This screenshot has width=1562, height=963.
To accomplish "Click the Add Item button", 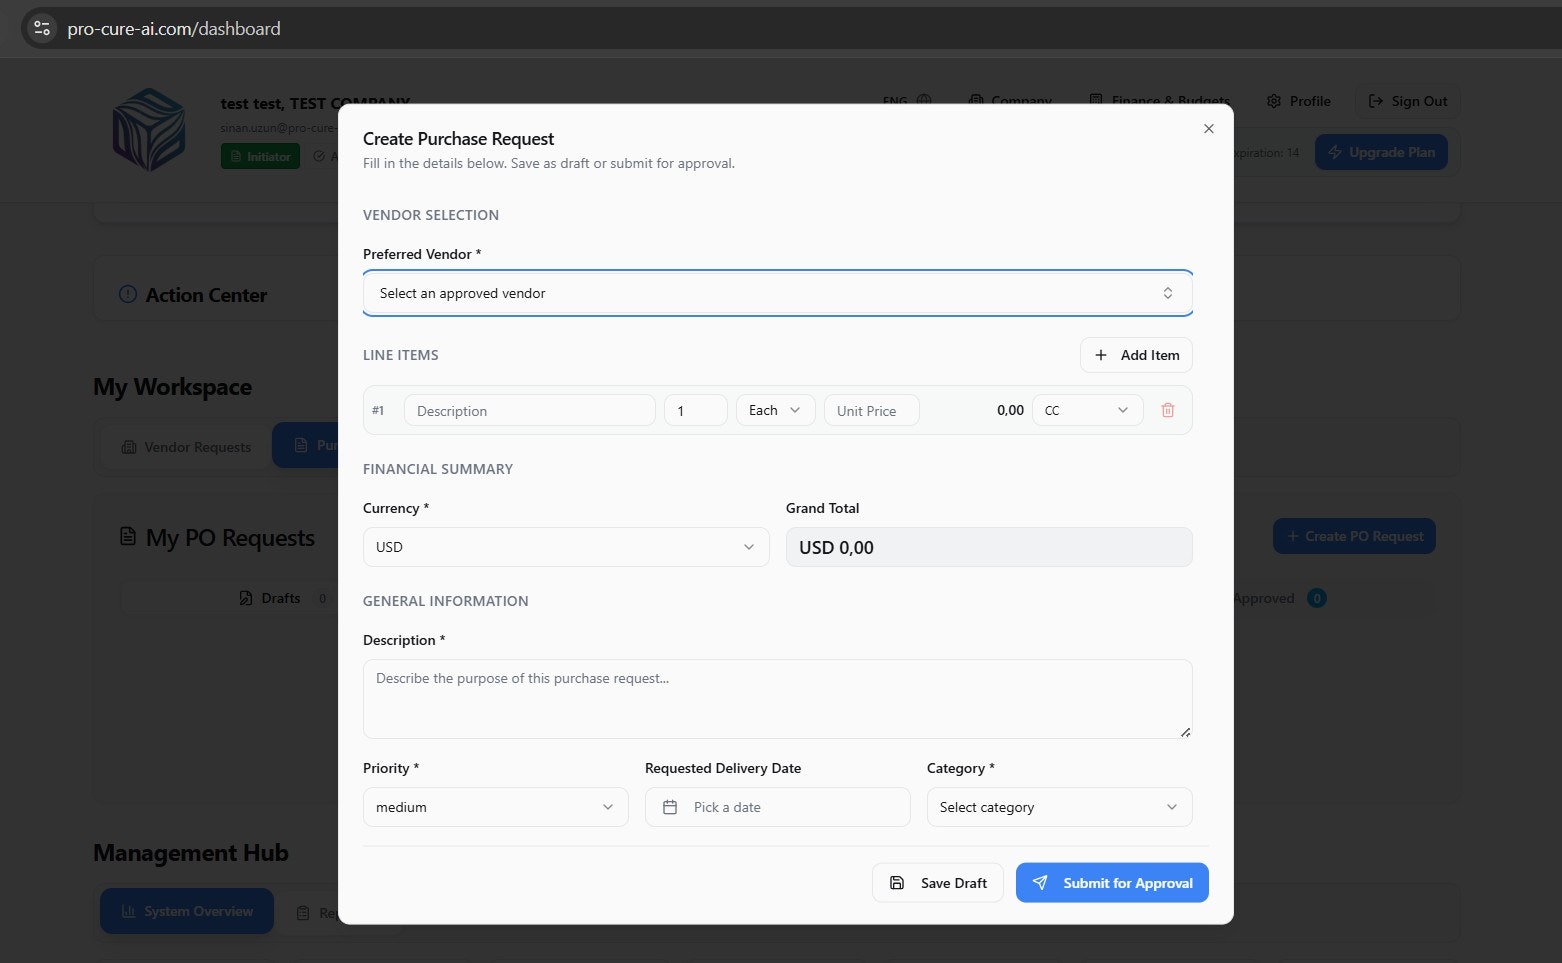I will click(x=1136, y=355).
